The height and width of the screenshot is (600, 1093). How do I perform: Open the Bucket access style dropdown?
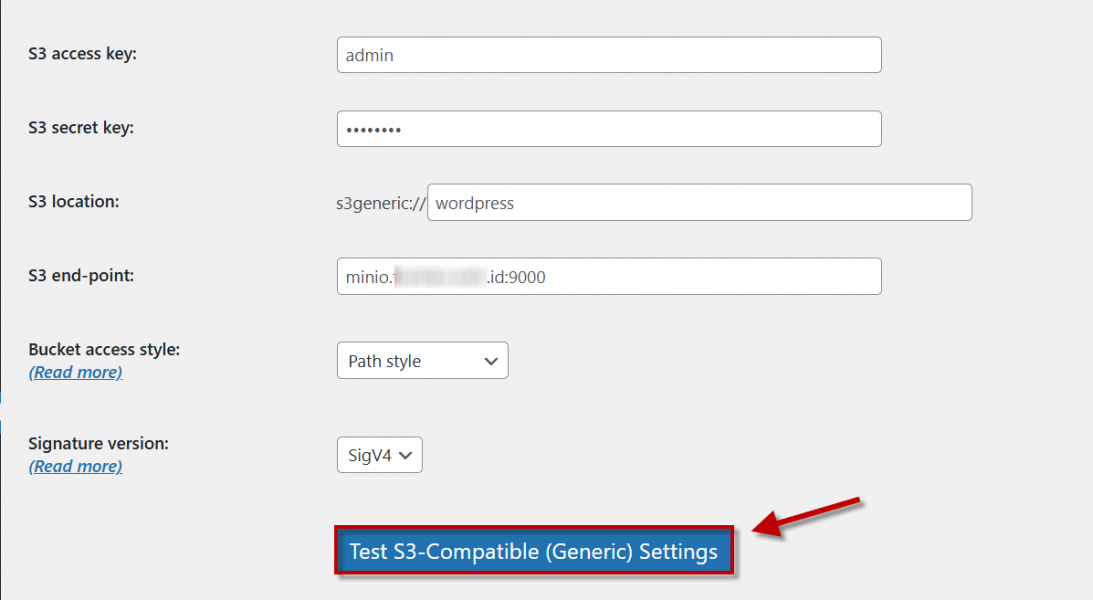(x=422, y=361)
